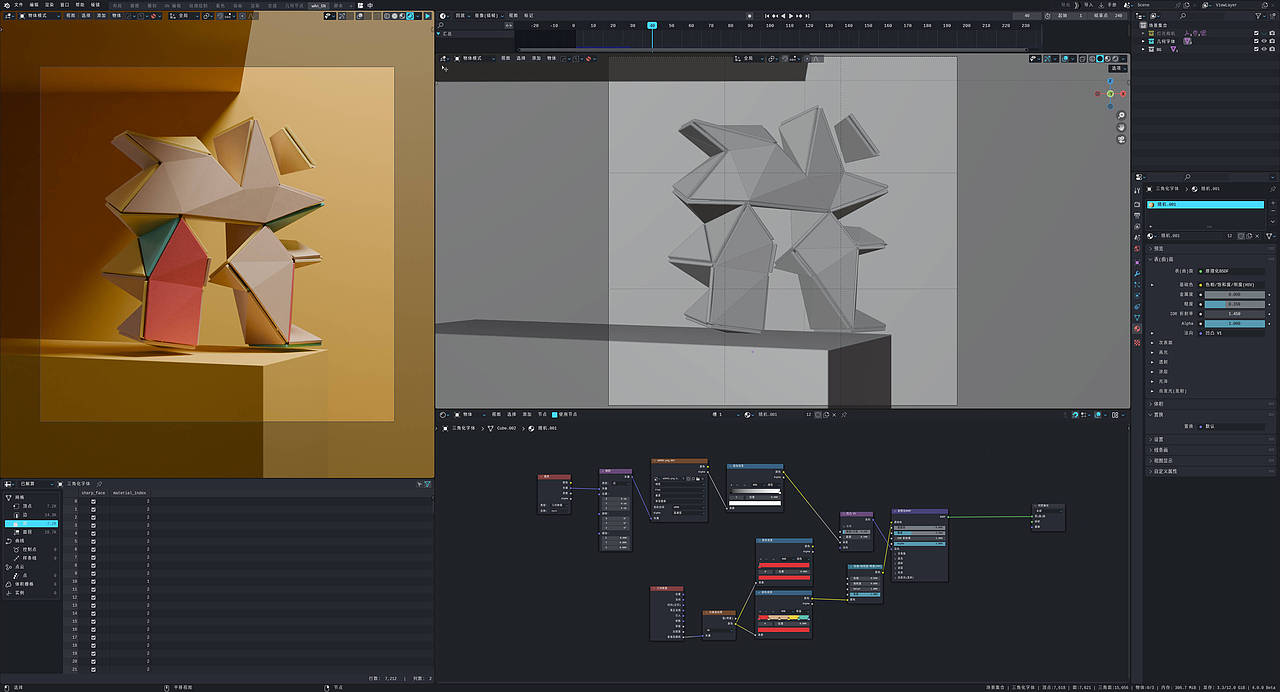Toggle exclude checkbox for 灯光相机 collection

pyautogui.click(x=1256, y=33)
